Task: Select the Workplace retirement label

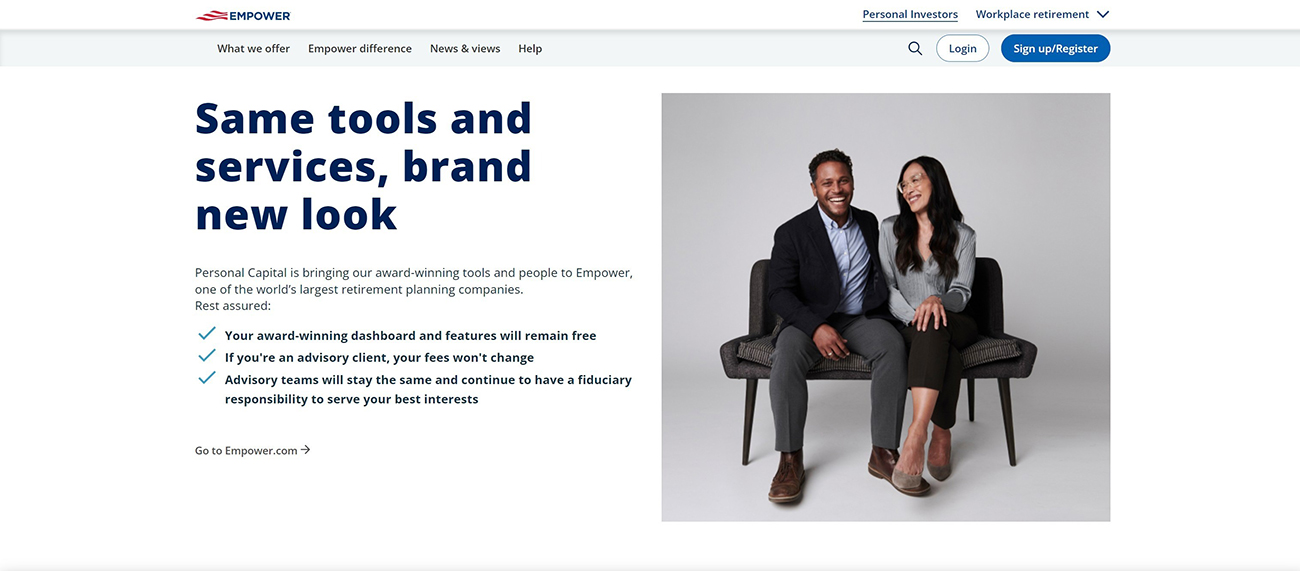Action: (1032, 14)
